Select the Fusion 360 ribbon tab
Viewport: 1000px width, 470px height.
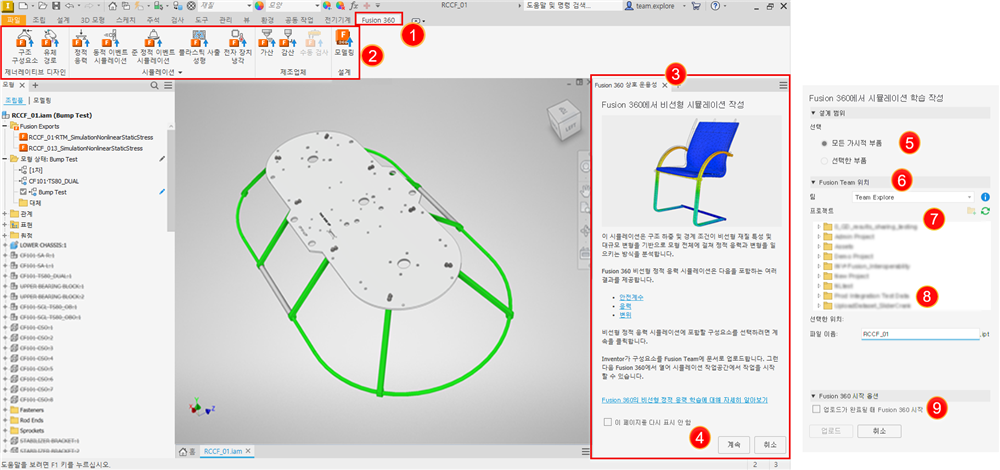[x=379, y=20]
